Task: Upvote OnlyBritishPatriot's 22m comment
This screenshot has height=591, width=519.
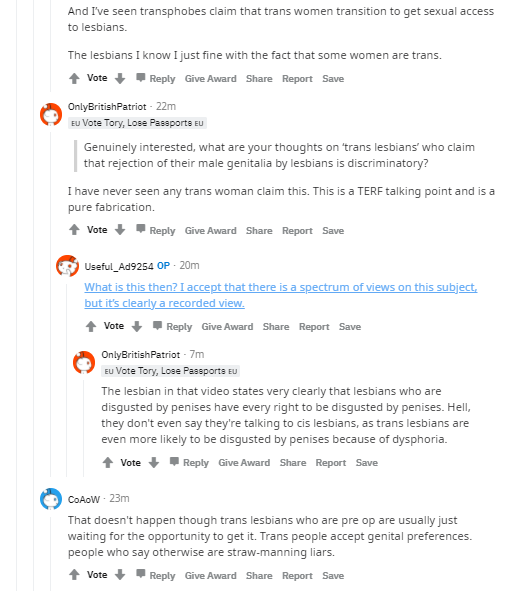Action: click(74, 230)
